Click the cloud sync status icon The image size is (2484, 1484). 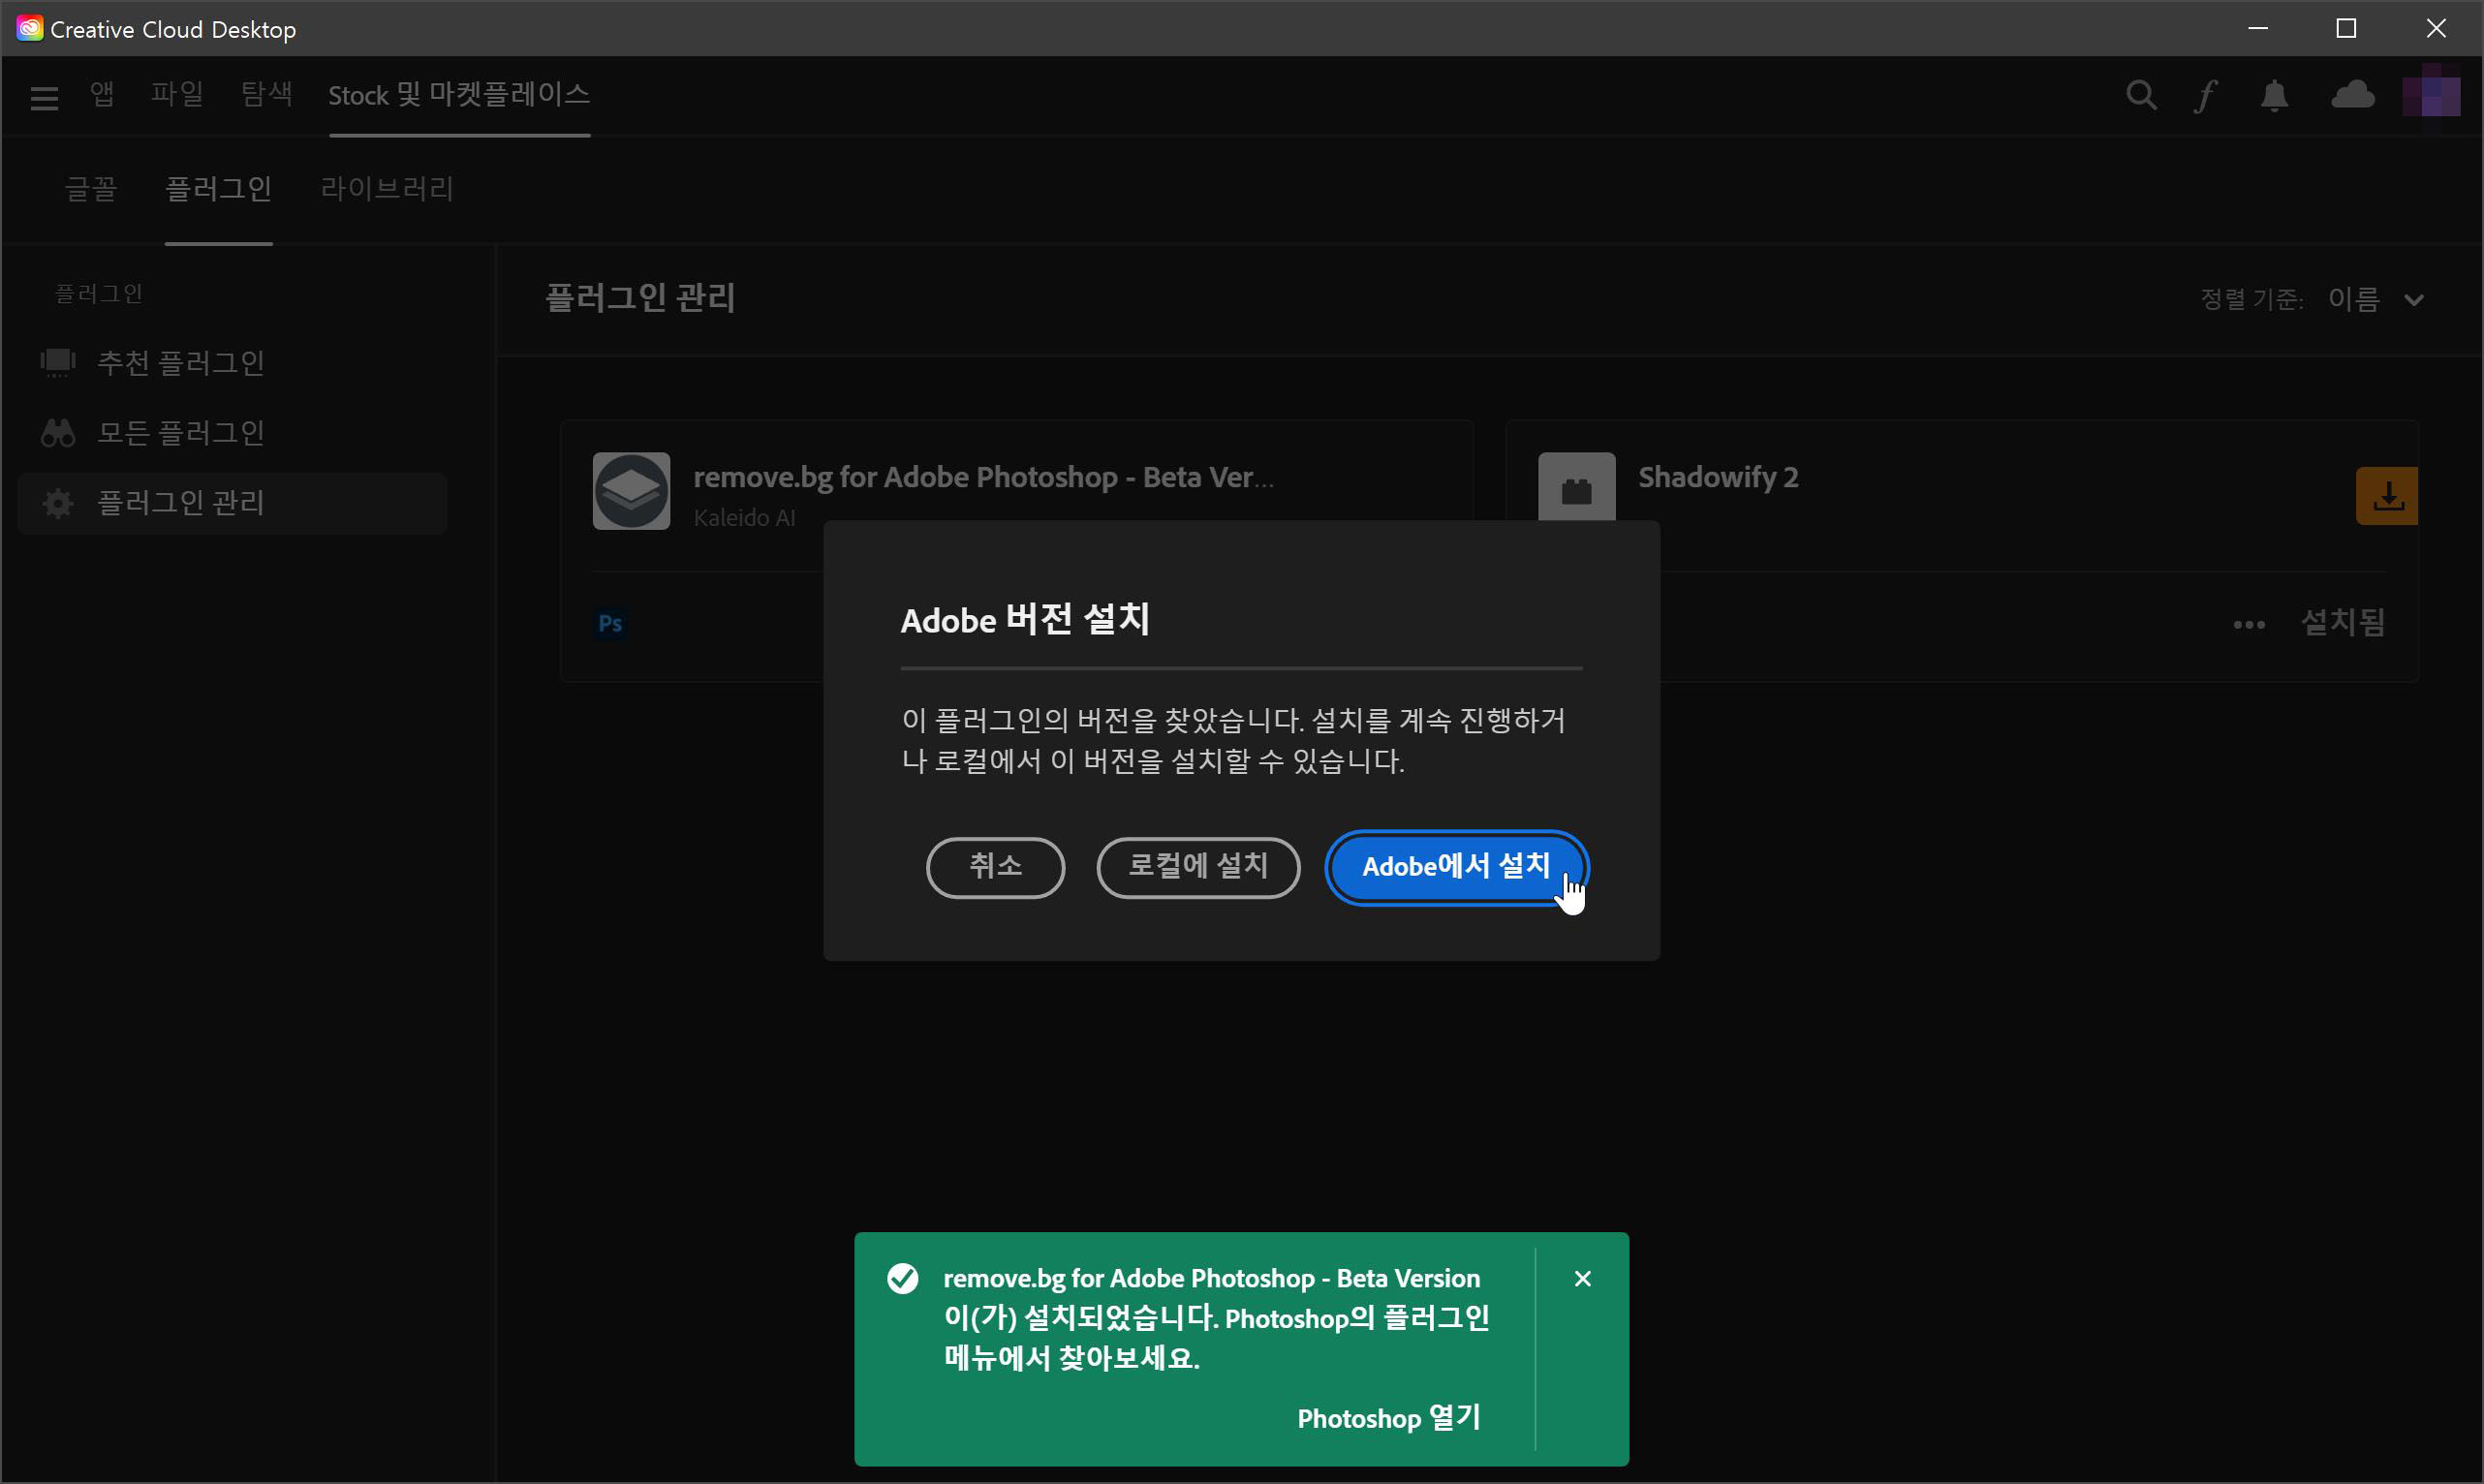click(2352, 95)
